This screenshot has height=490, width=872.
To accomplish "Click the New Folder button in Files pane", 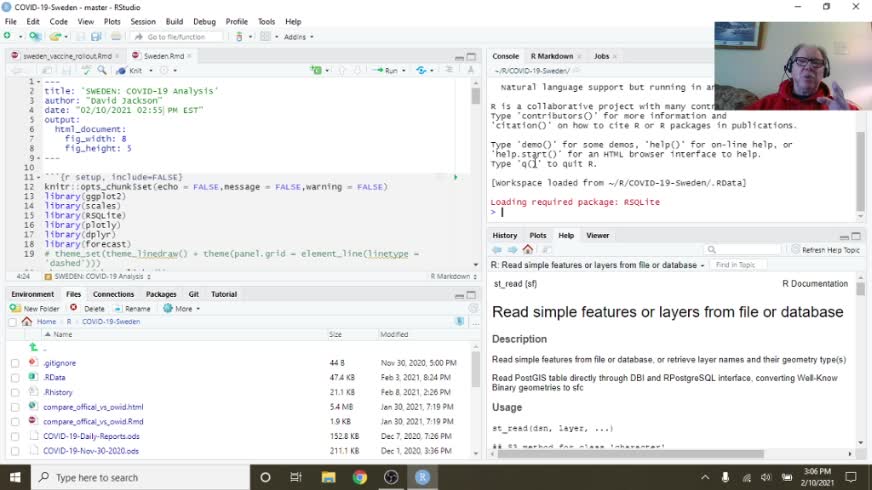I will click(x=34, y=308).
